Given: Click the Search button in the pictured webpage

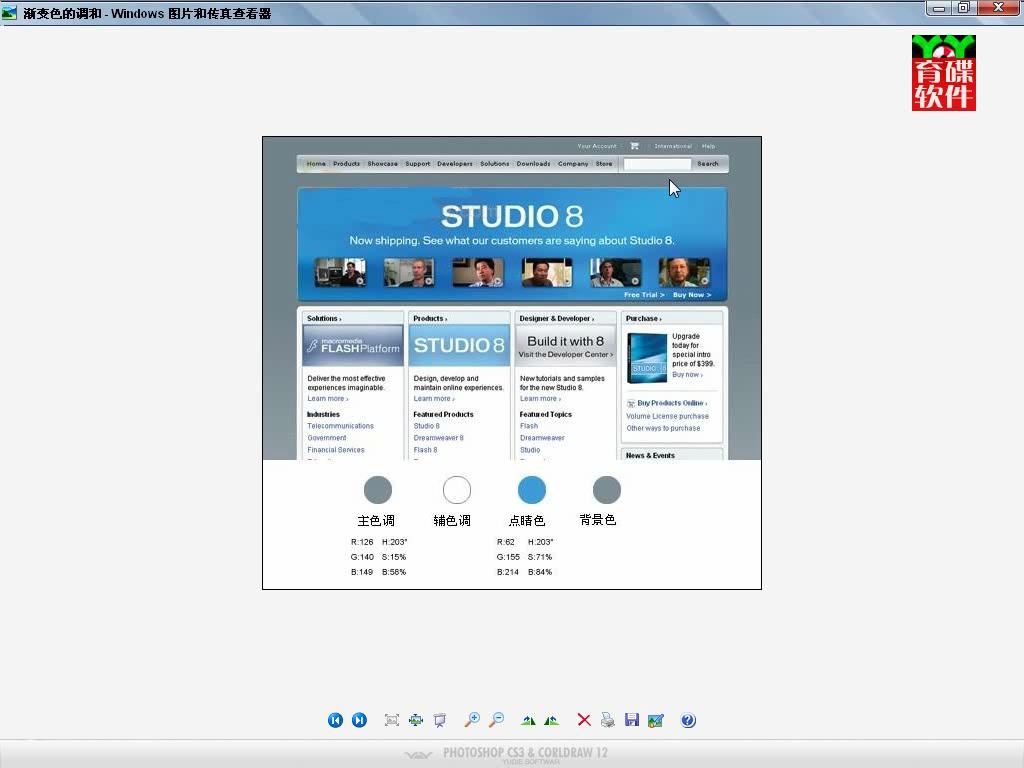Looking at the screenshot, I should [x=708, y=164].
